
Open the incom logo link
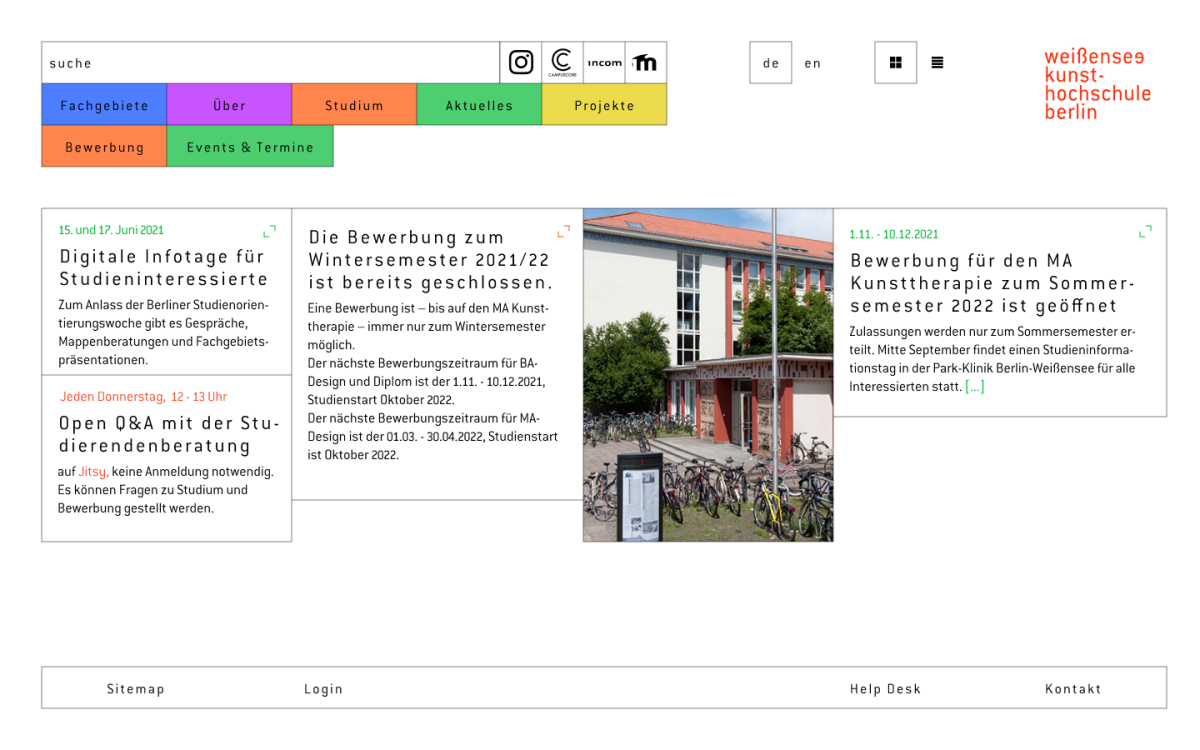click(604, 62)
